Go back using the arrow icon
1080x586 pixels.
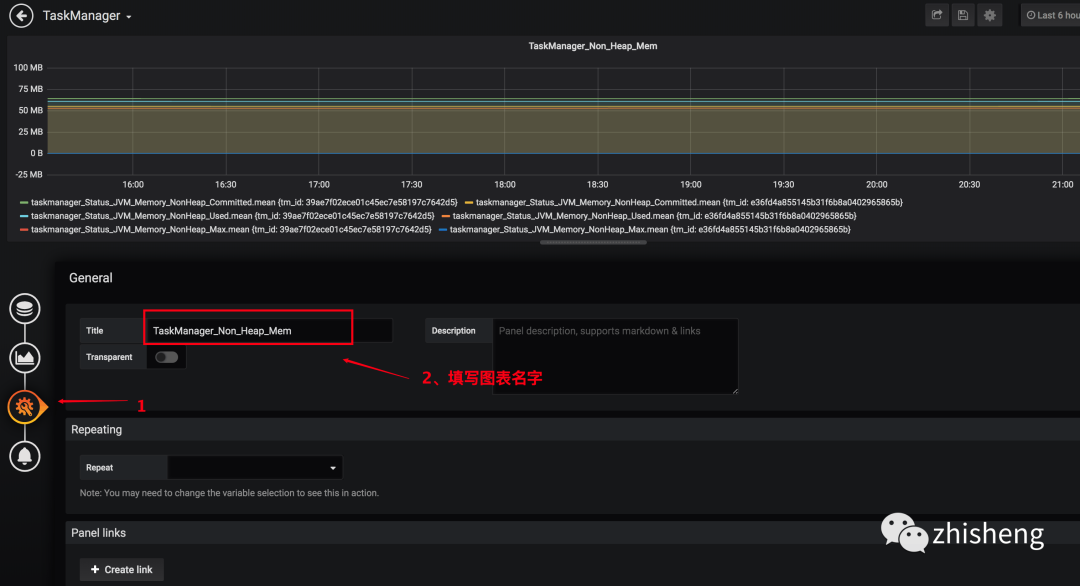point(21,15)
